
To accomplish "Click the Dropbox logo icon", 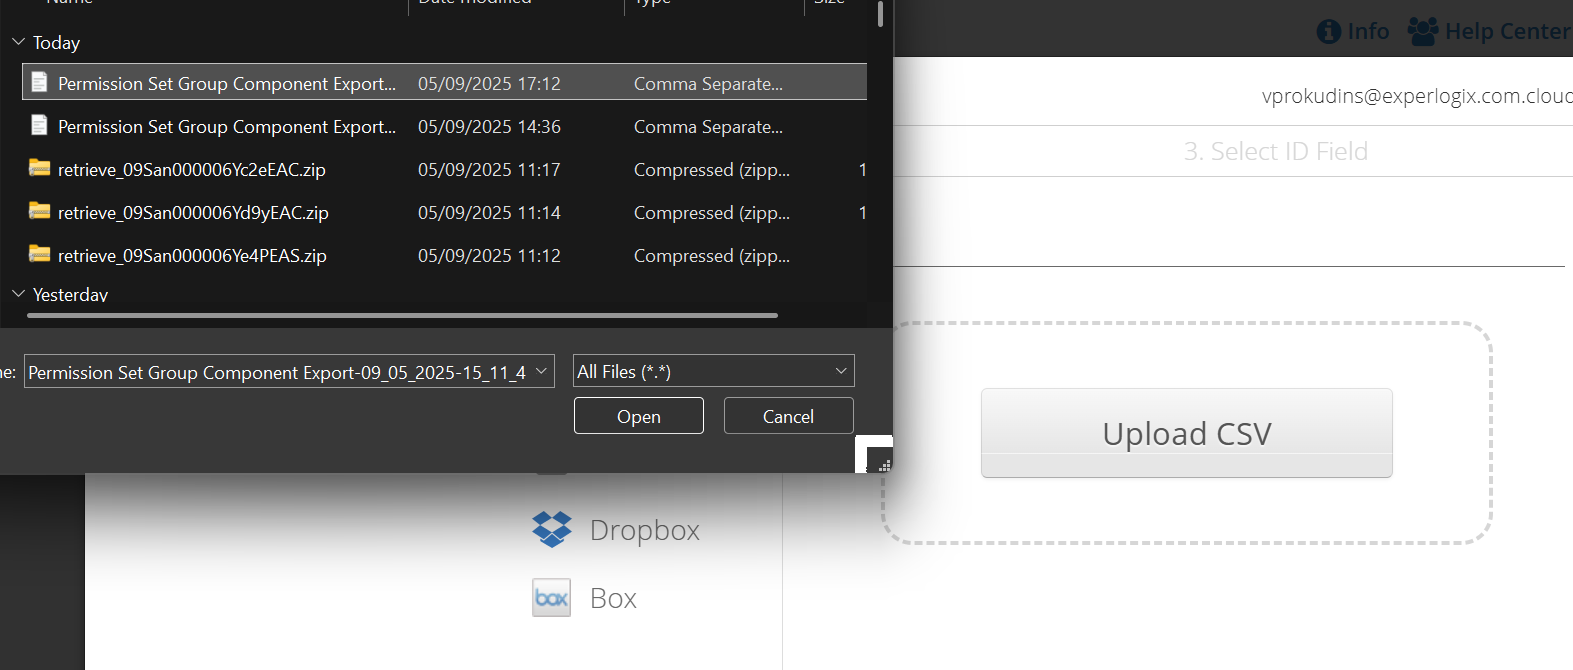I will point(552,529).
